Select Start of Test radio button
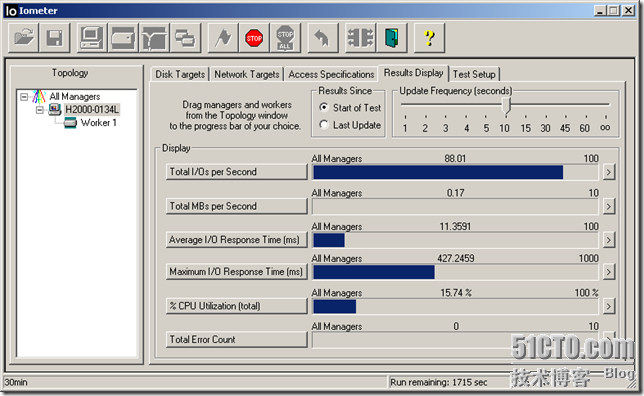 tap(324, 107)
